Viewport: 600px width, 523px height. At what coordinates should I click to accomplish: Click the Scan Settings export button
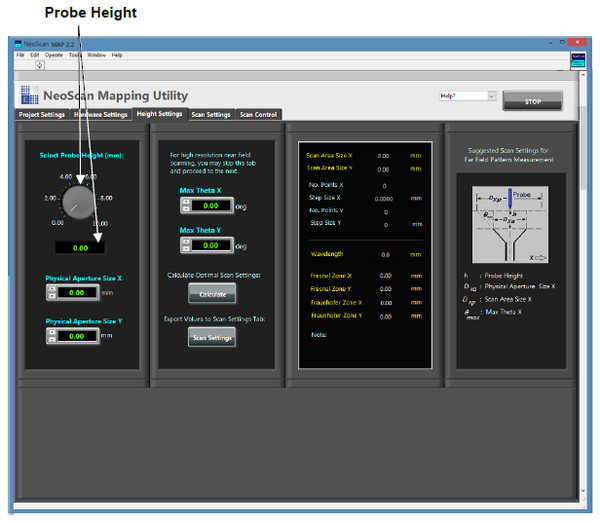[212, 338]
